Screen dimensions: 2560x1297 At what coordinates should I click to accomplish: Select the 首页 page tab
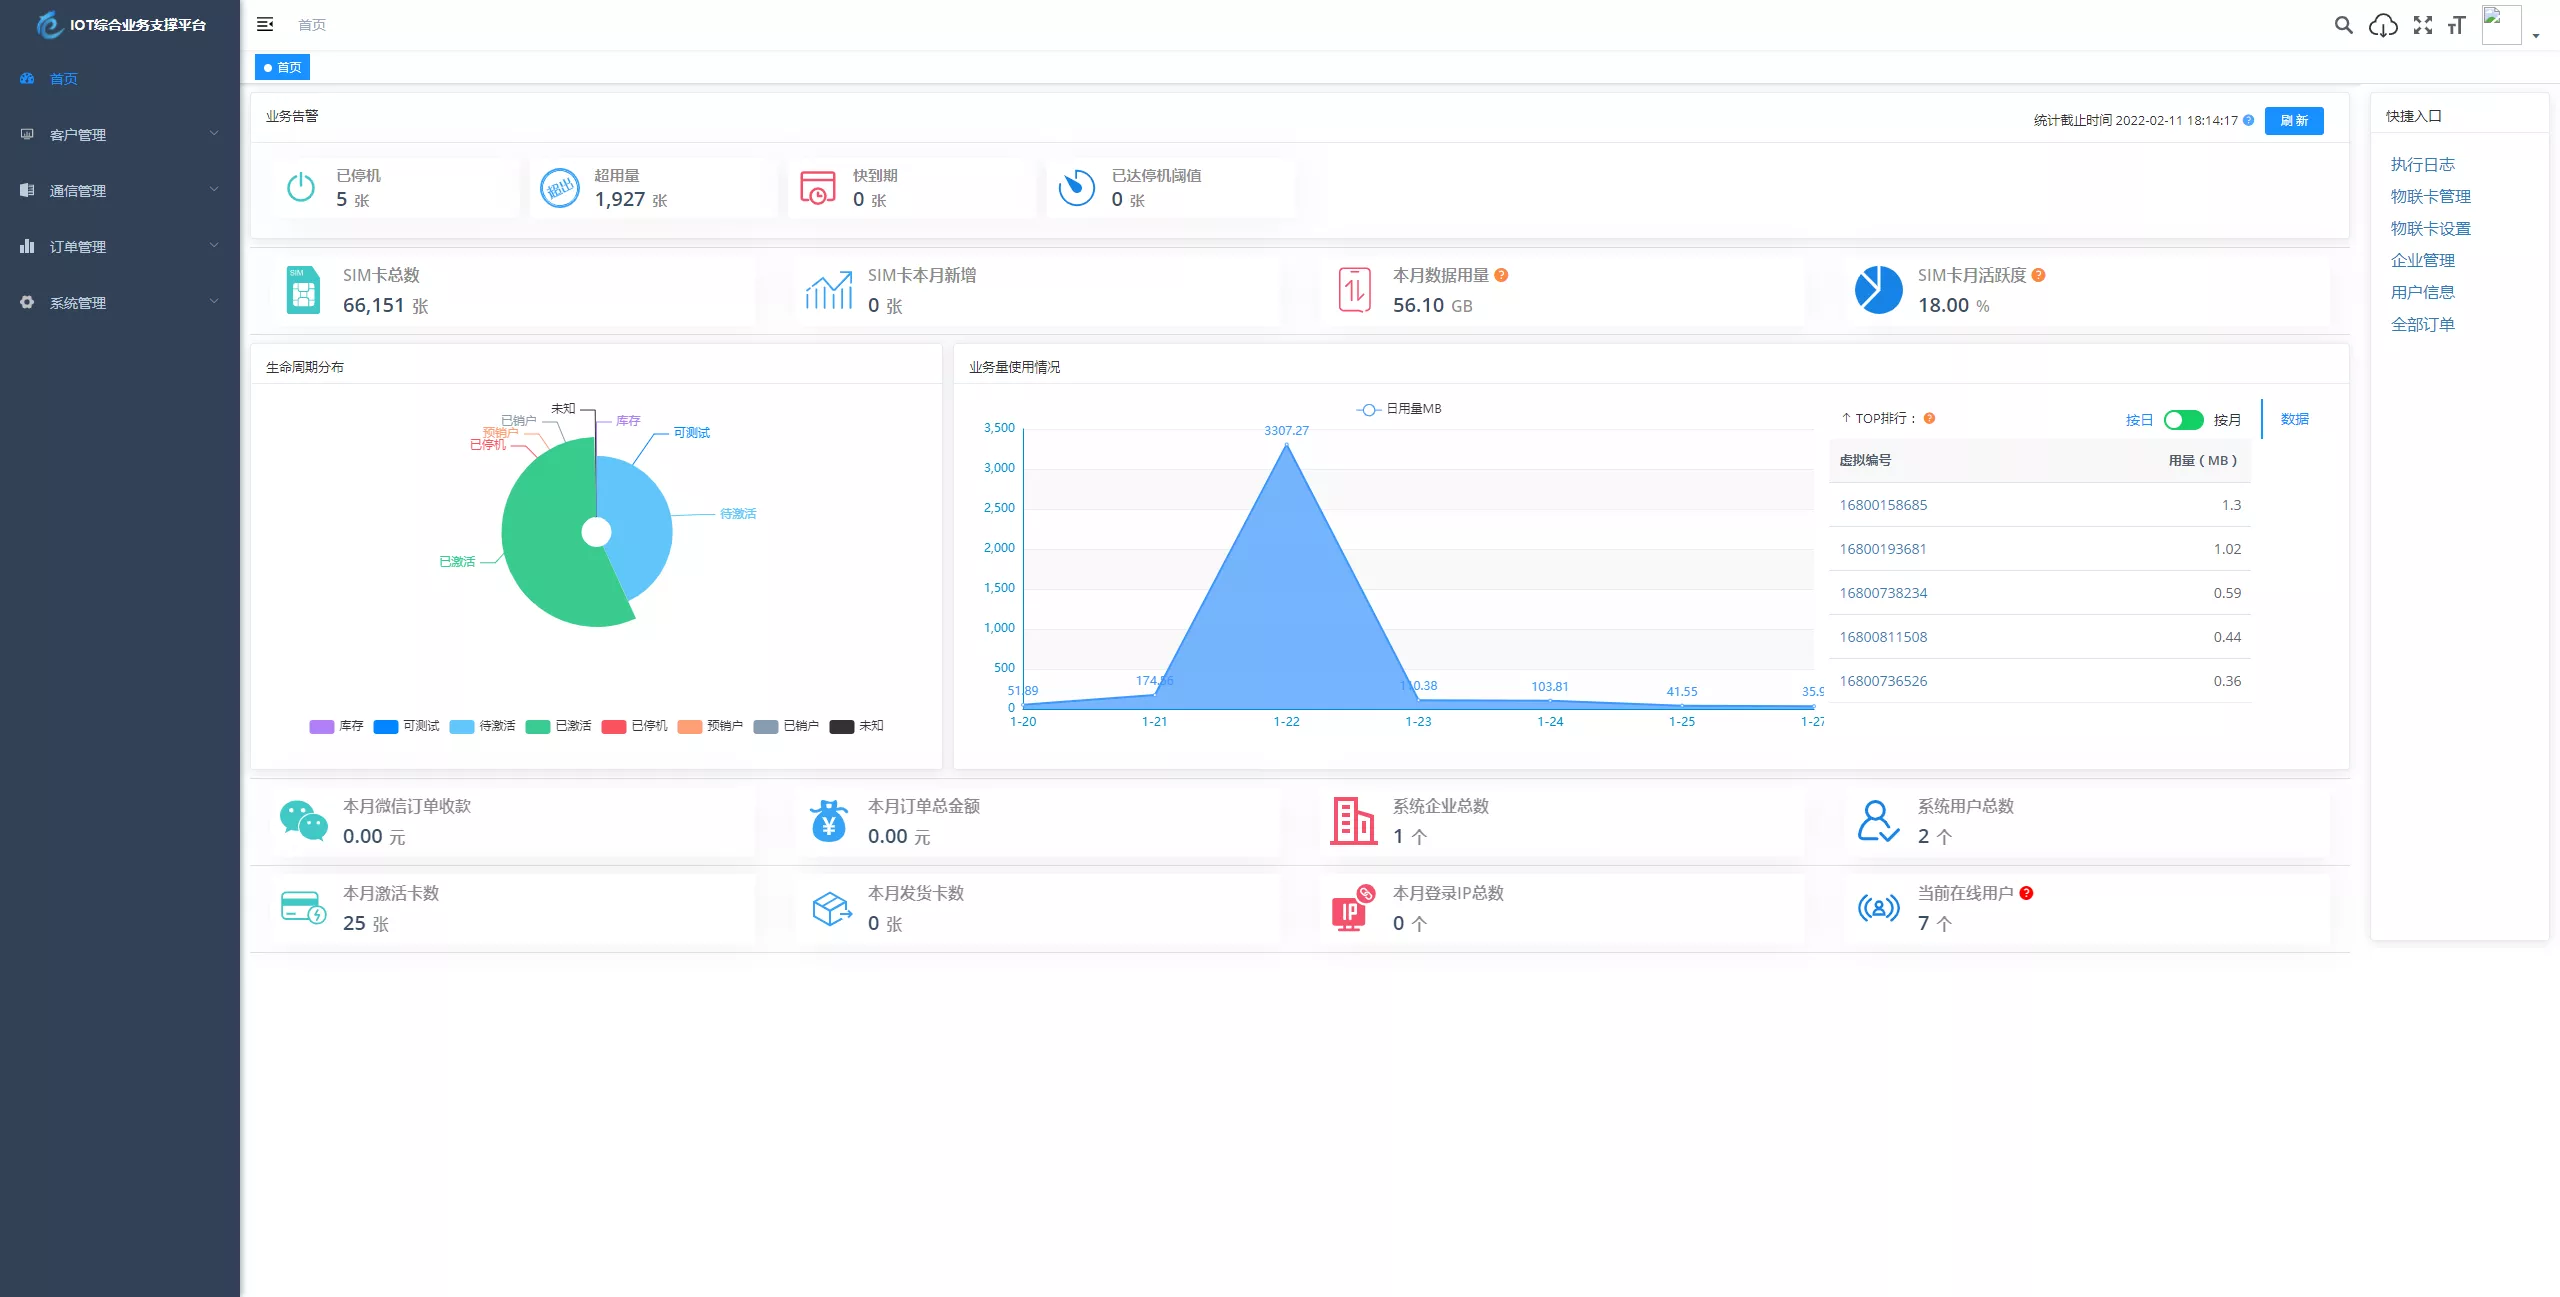(283, 67)
